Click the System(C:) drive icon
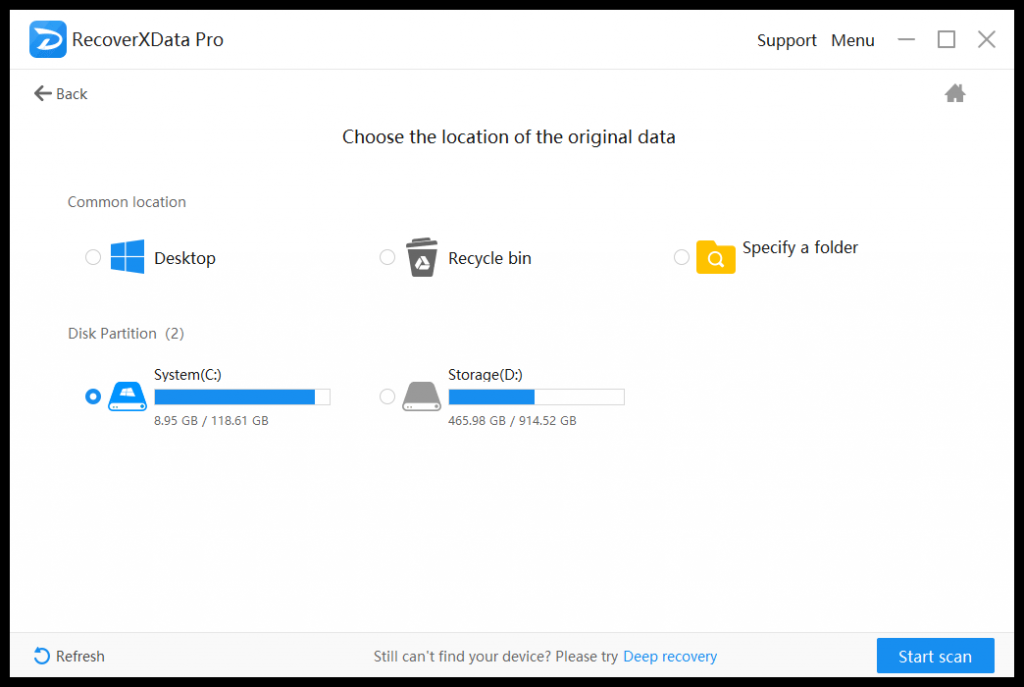Viewport: 1024px width, 687px height. click(x=127, y=396)
